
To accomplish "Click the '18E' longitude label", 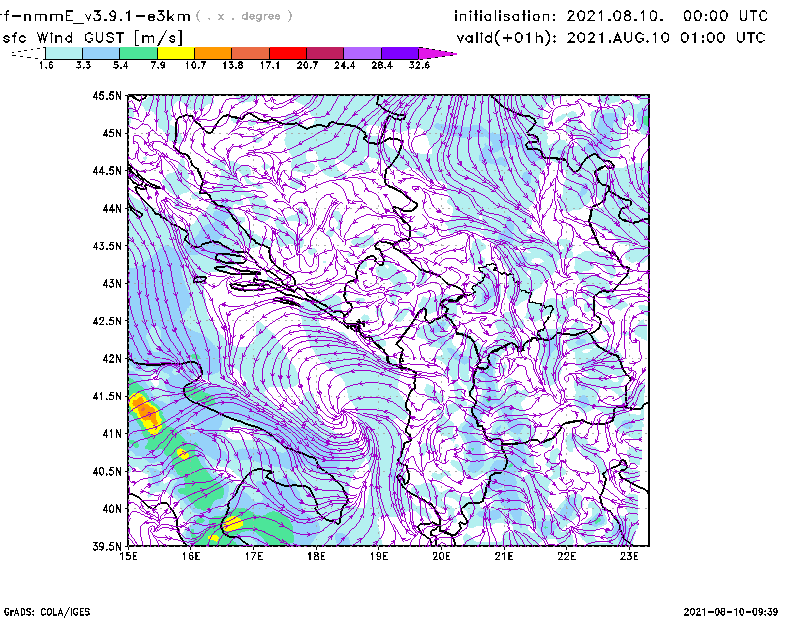I will click(x=316, y=556).
